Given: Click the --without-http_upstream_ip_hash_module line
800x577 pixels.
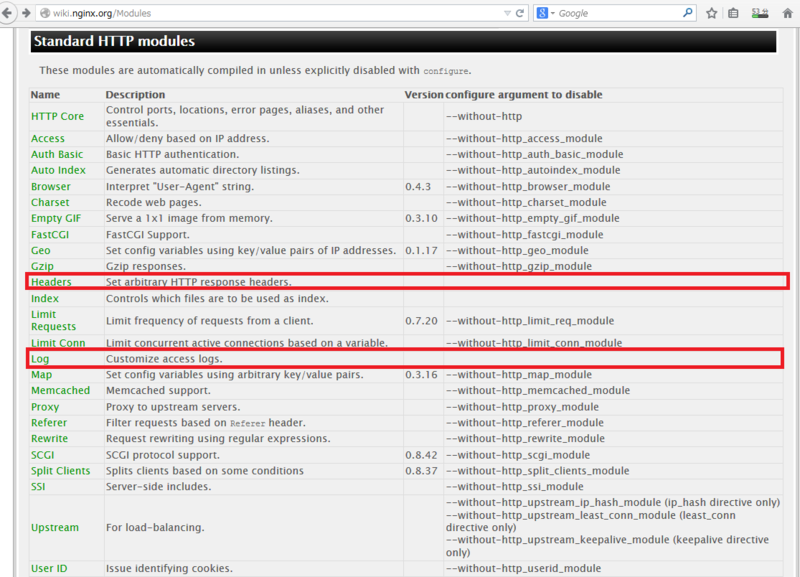Looking at the screenshot, I should coord(613,503).
